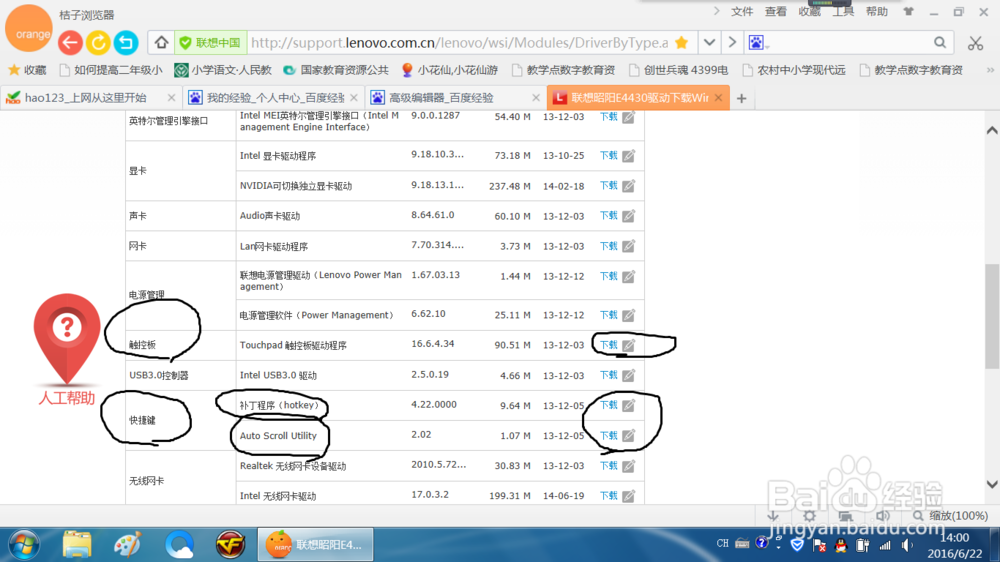Open the address bar history dropdown
The width and height of the screenshot is (1000, 562).
point(709,43)
